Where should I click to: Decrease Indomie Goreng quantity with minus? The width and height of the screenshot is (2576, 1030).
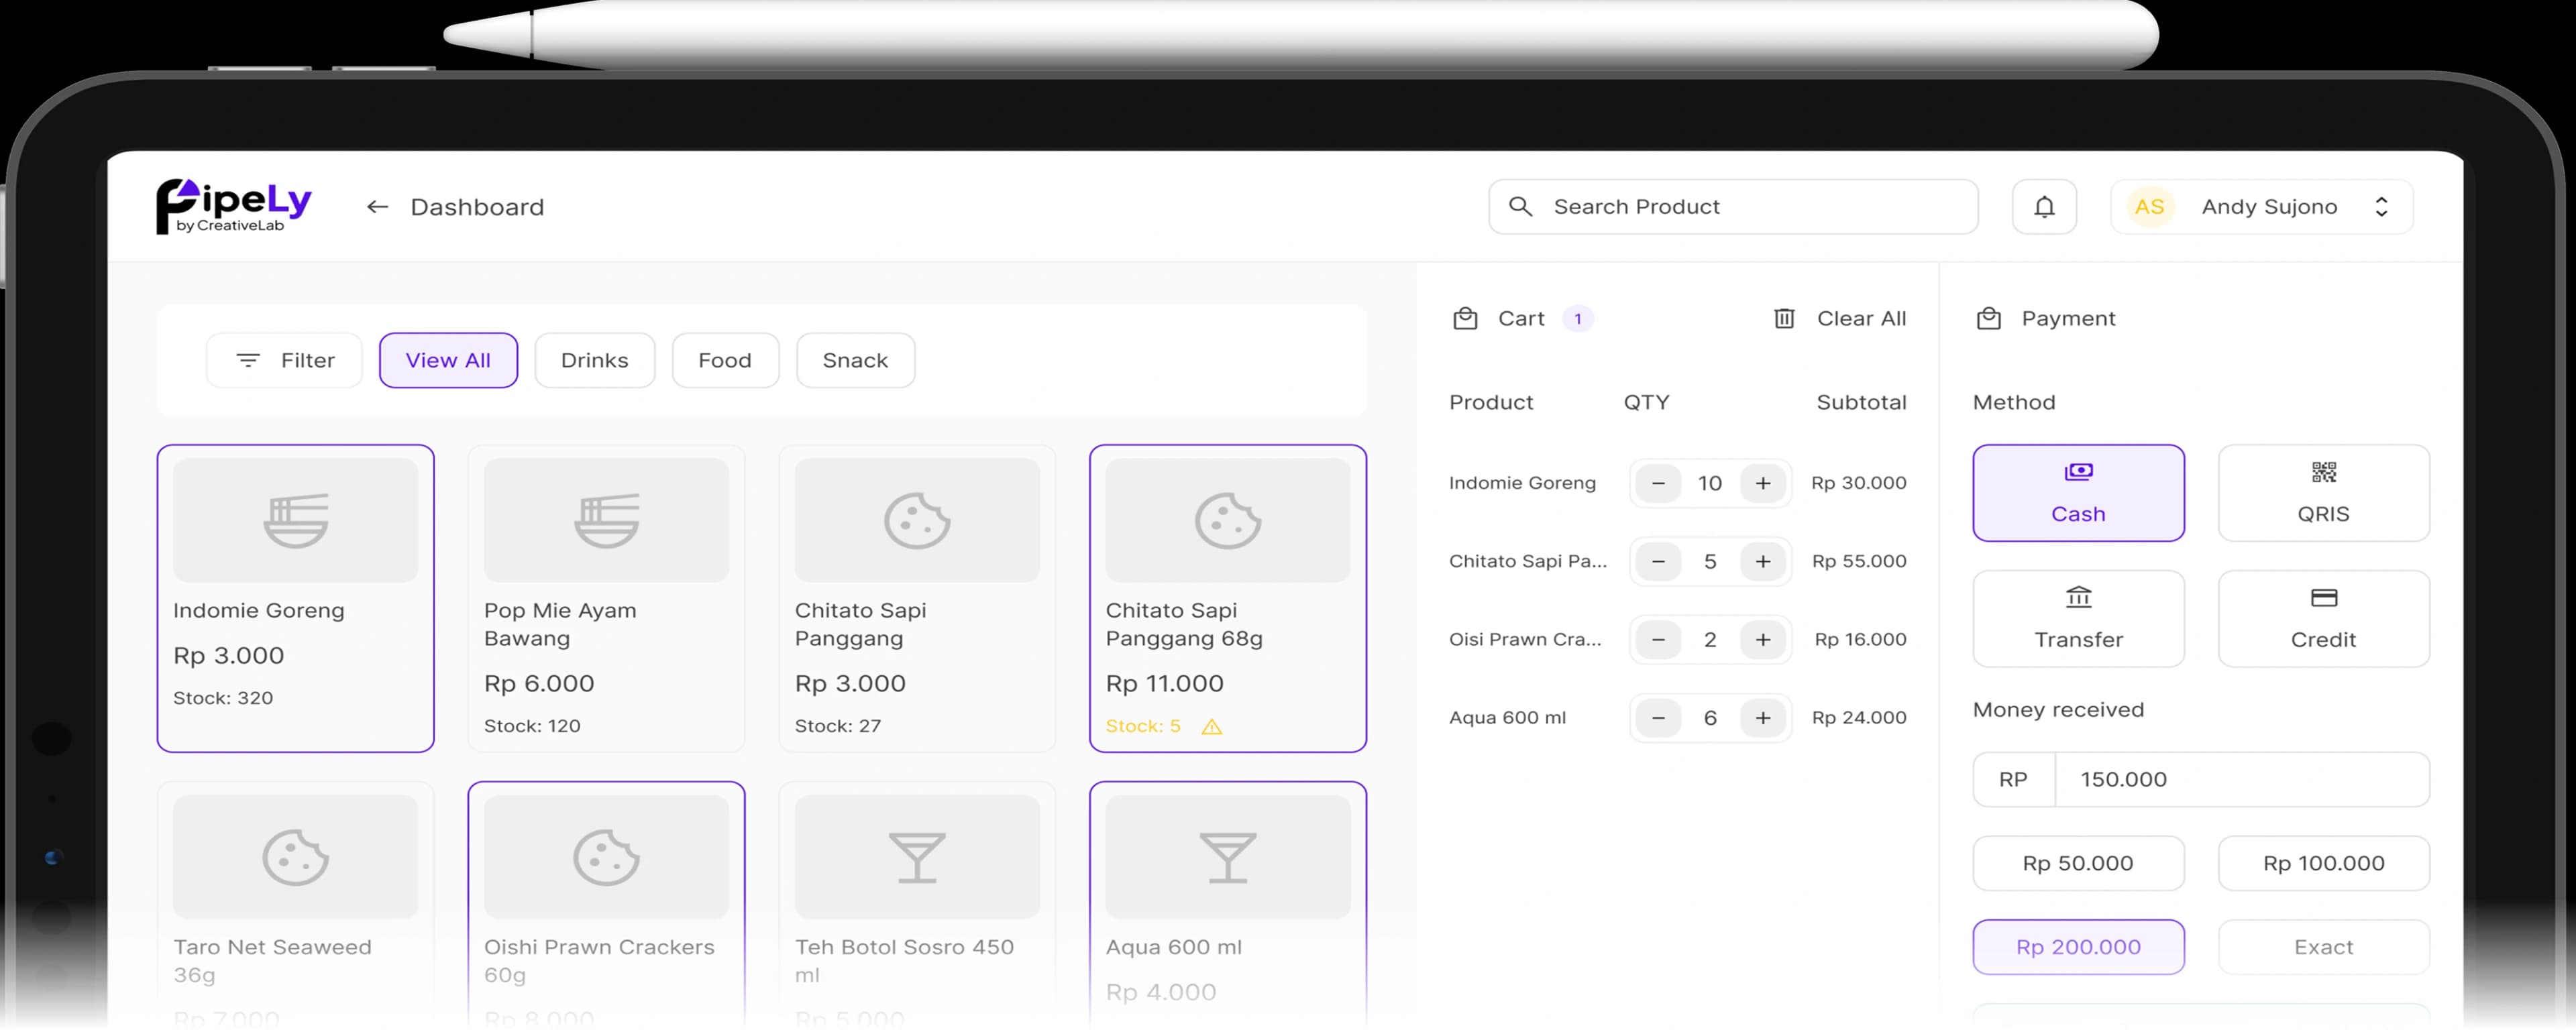pos(1658,483)
